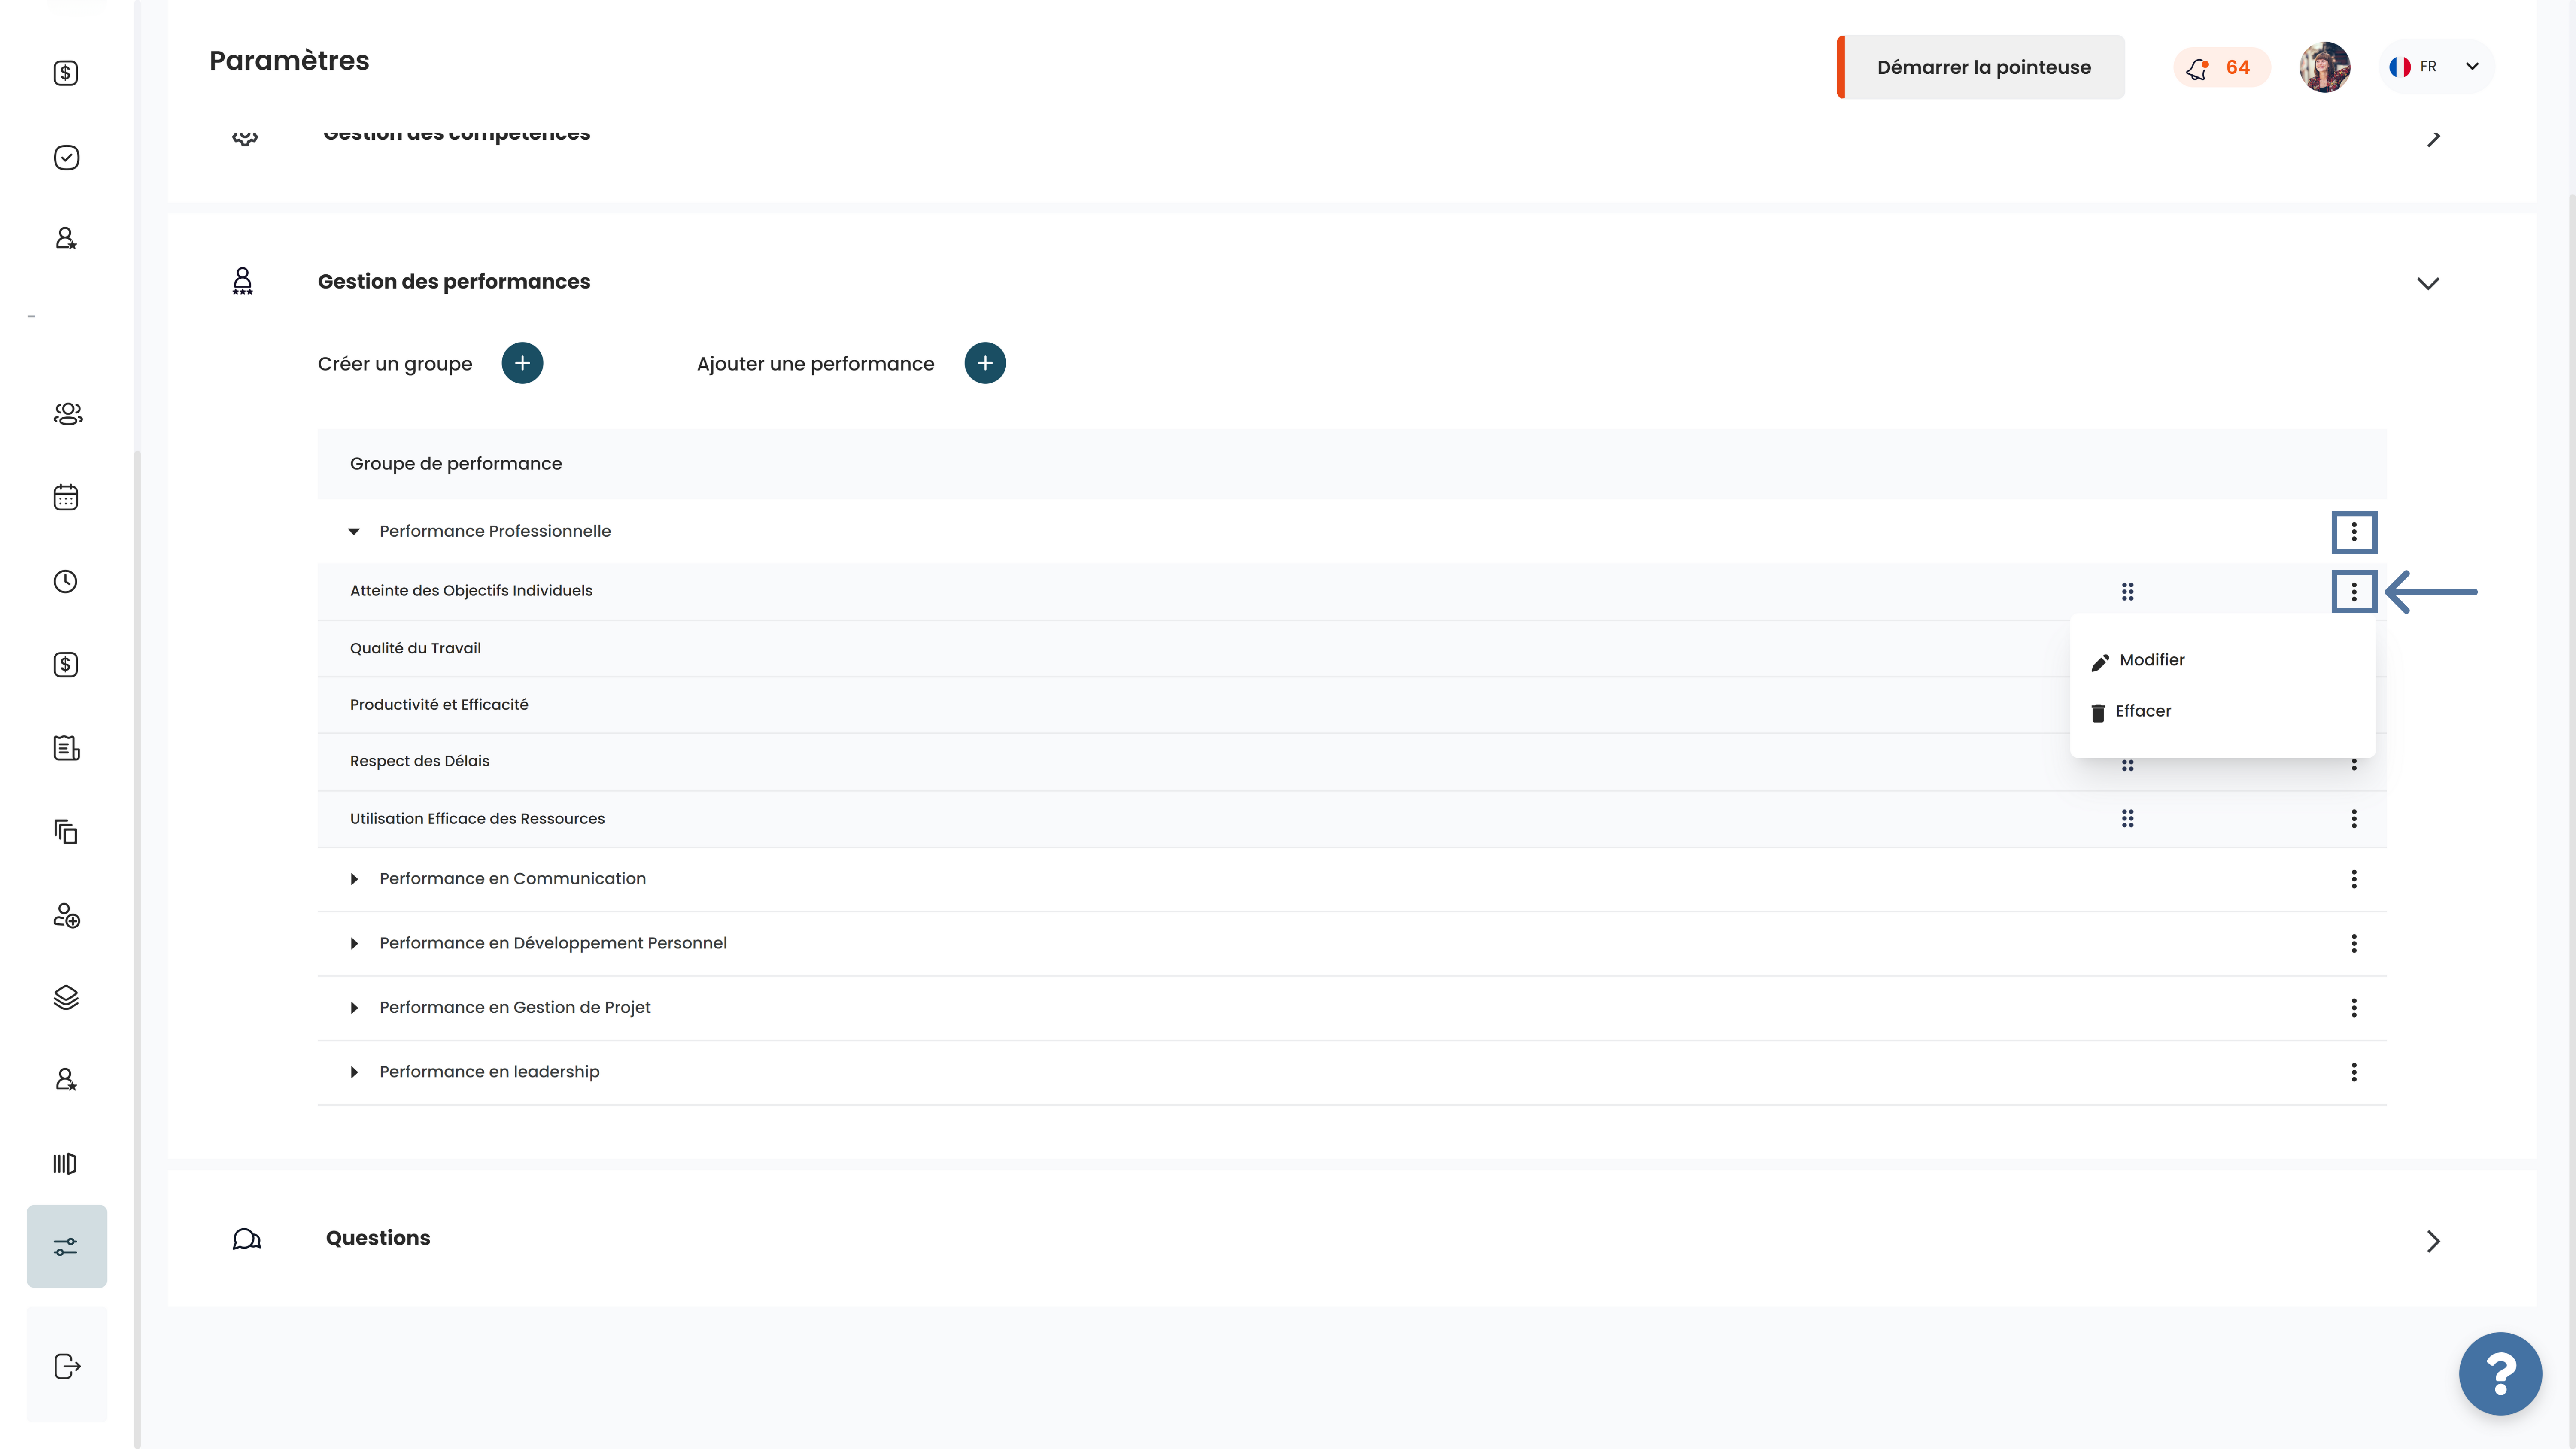The height and width of the screenshot is (1449, 2576).
Task: Open the document report icon in sidebar
Action: [x=66, y=748]
